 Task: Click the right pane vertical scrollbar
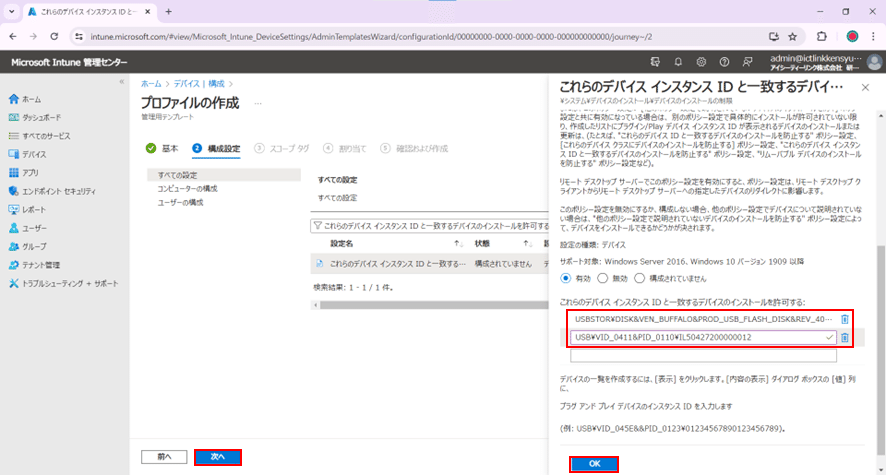[881, 350]
